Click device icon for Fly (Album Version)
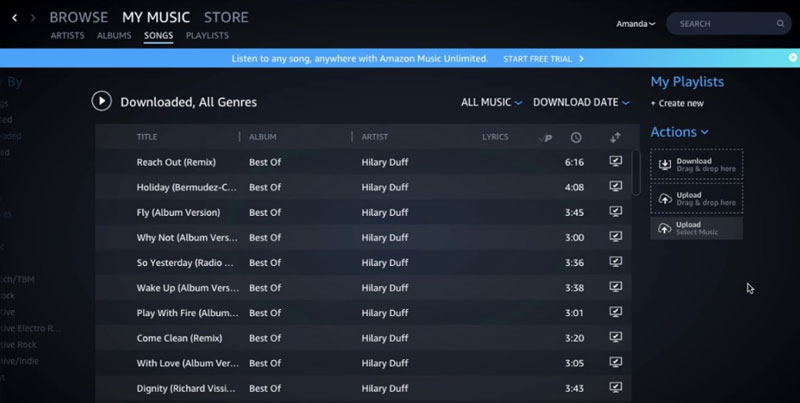Image resolution: width=800 pixels, height=403 pixels. click(616, 211)
